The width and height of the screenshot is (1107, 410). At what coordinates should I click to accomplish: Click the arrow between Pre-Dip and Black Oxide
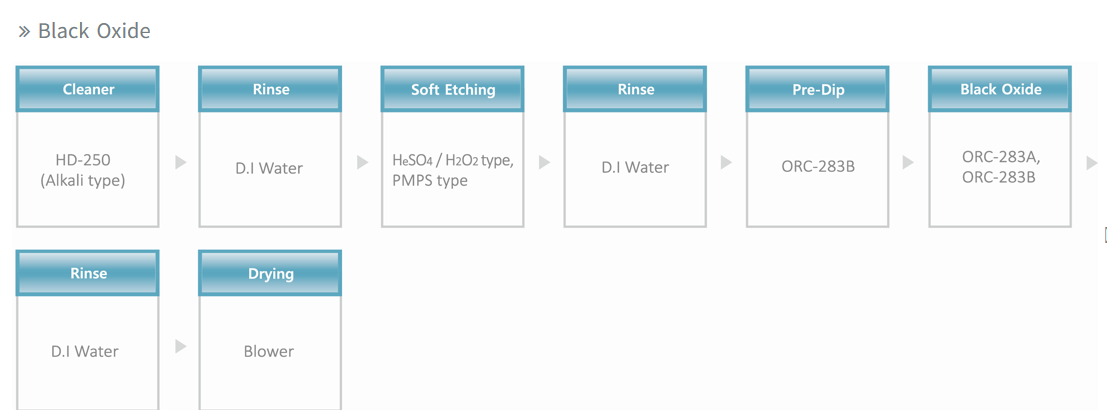click(x=909, y=162)
